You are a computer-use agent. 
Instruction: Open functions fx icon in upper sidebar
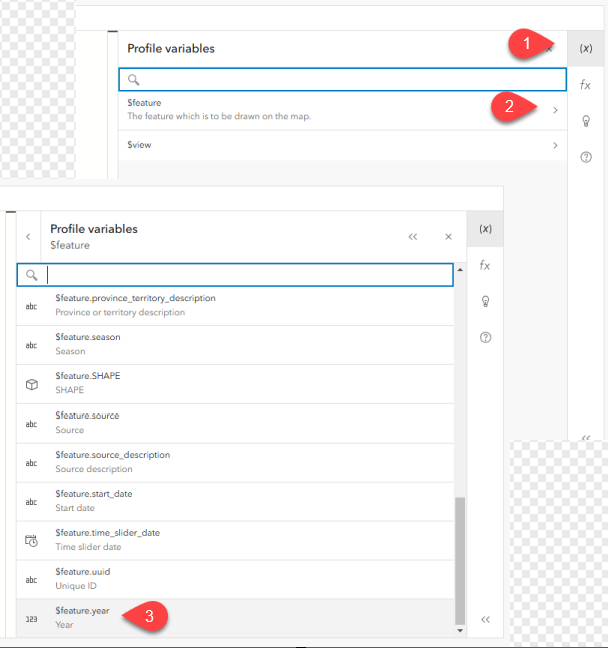[586, 85]
